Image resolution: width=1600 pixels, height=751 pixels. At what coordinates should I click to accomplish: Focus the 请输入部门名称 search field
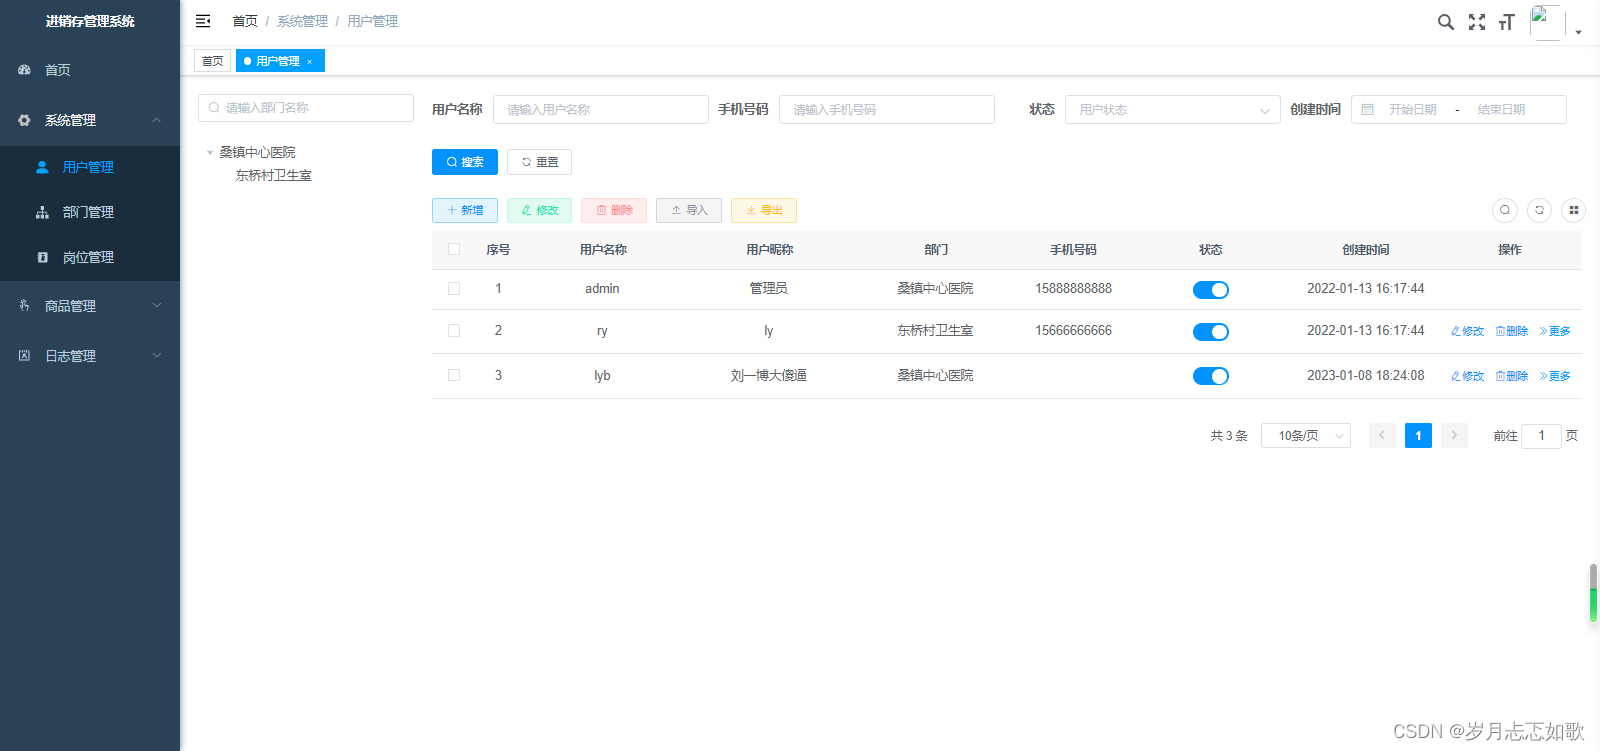[x=306, y=108]
